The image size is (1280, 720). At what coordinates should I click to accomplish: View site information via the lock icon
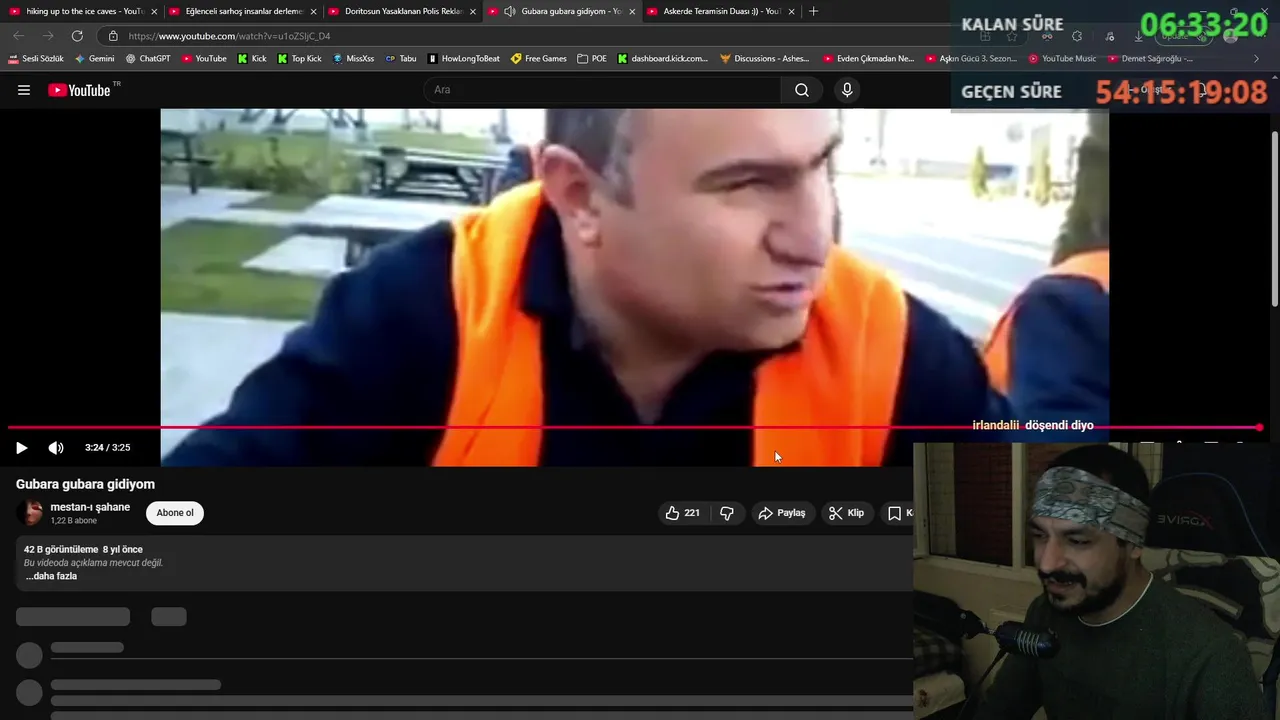pyautogui.click(x=112, y=36)
